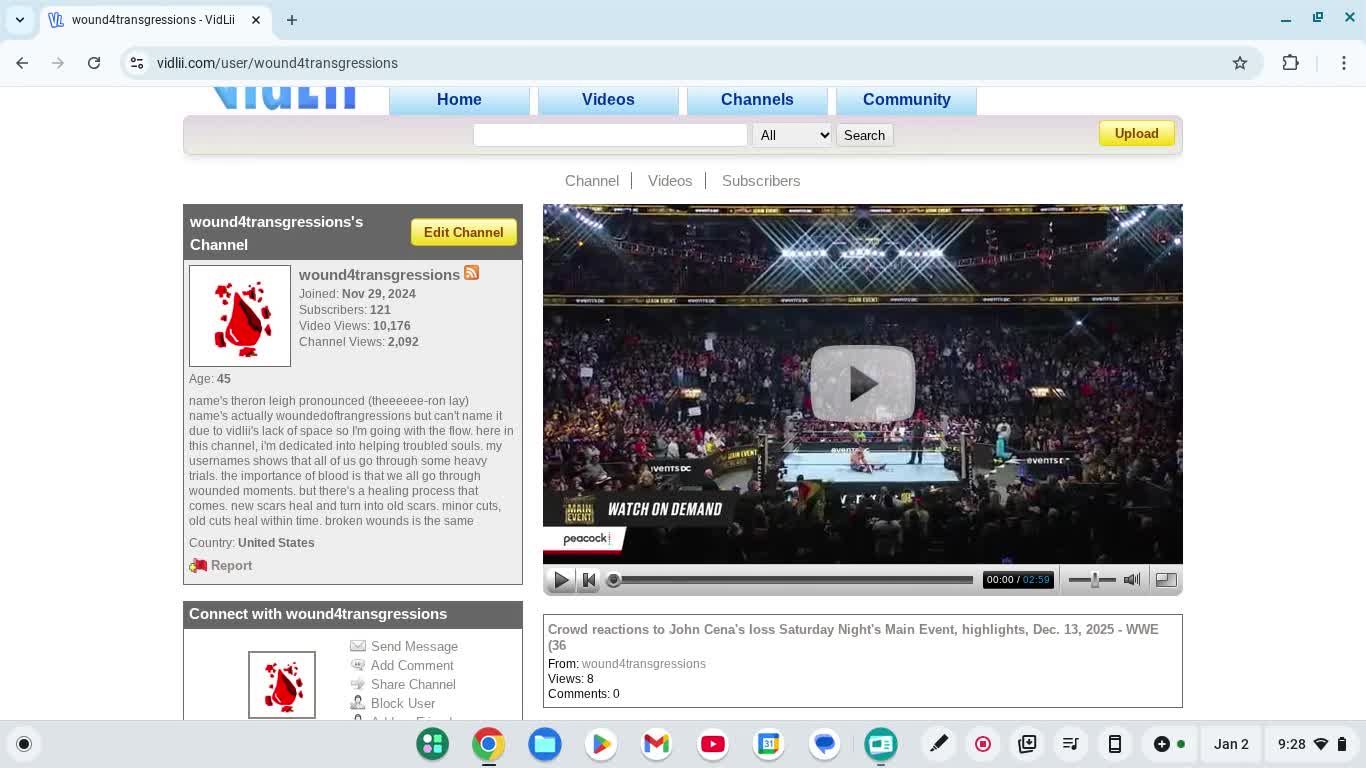The image size is (1366, 768).
Task: Click the Add Comment speech bubble icon
Action: (358, 665)
